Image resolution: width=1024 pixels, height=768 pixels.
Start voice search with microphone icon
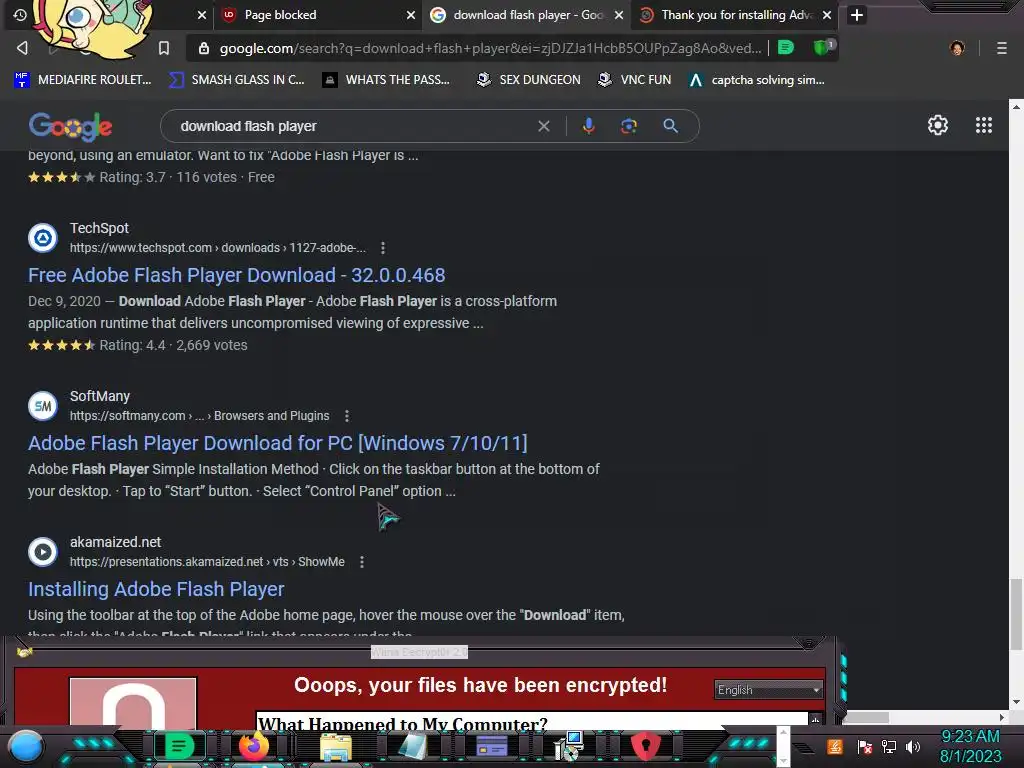588,126
